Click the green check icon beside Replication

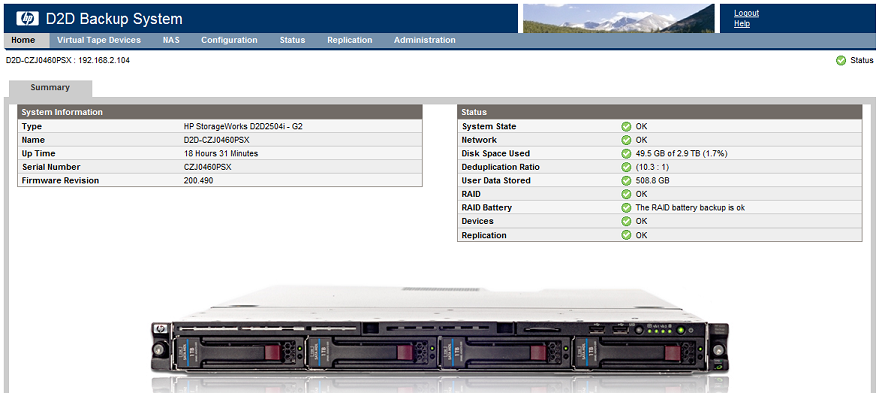pyautogui.click(x=626, y=235)
